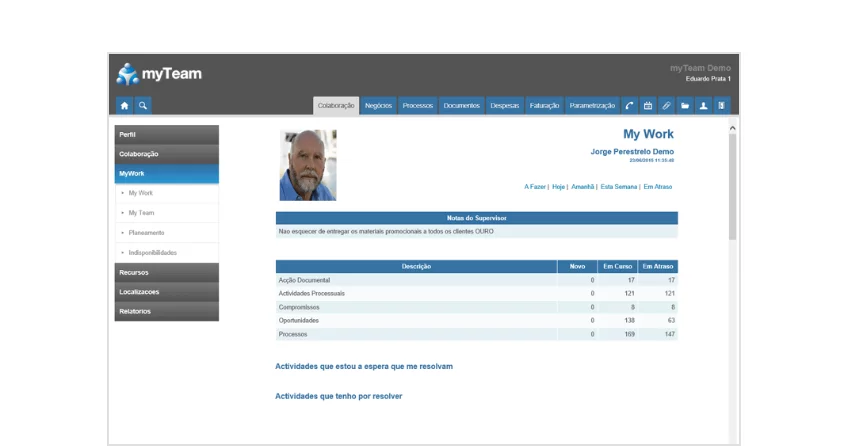The width and height of the screenshot is (848, 446).
Task: Click the myTeam logo
Action: pos(159,73)
